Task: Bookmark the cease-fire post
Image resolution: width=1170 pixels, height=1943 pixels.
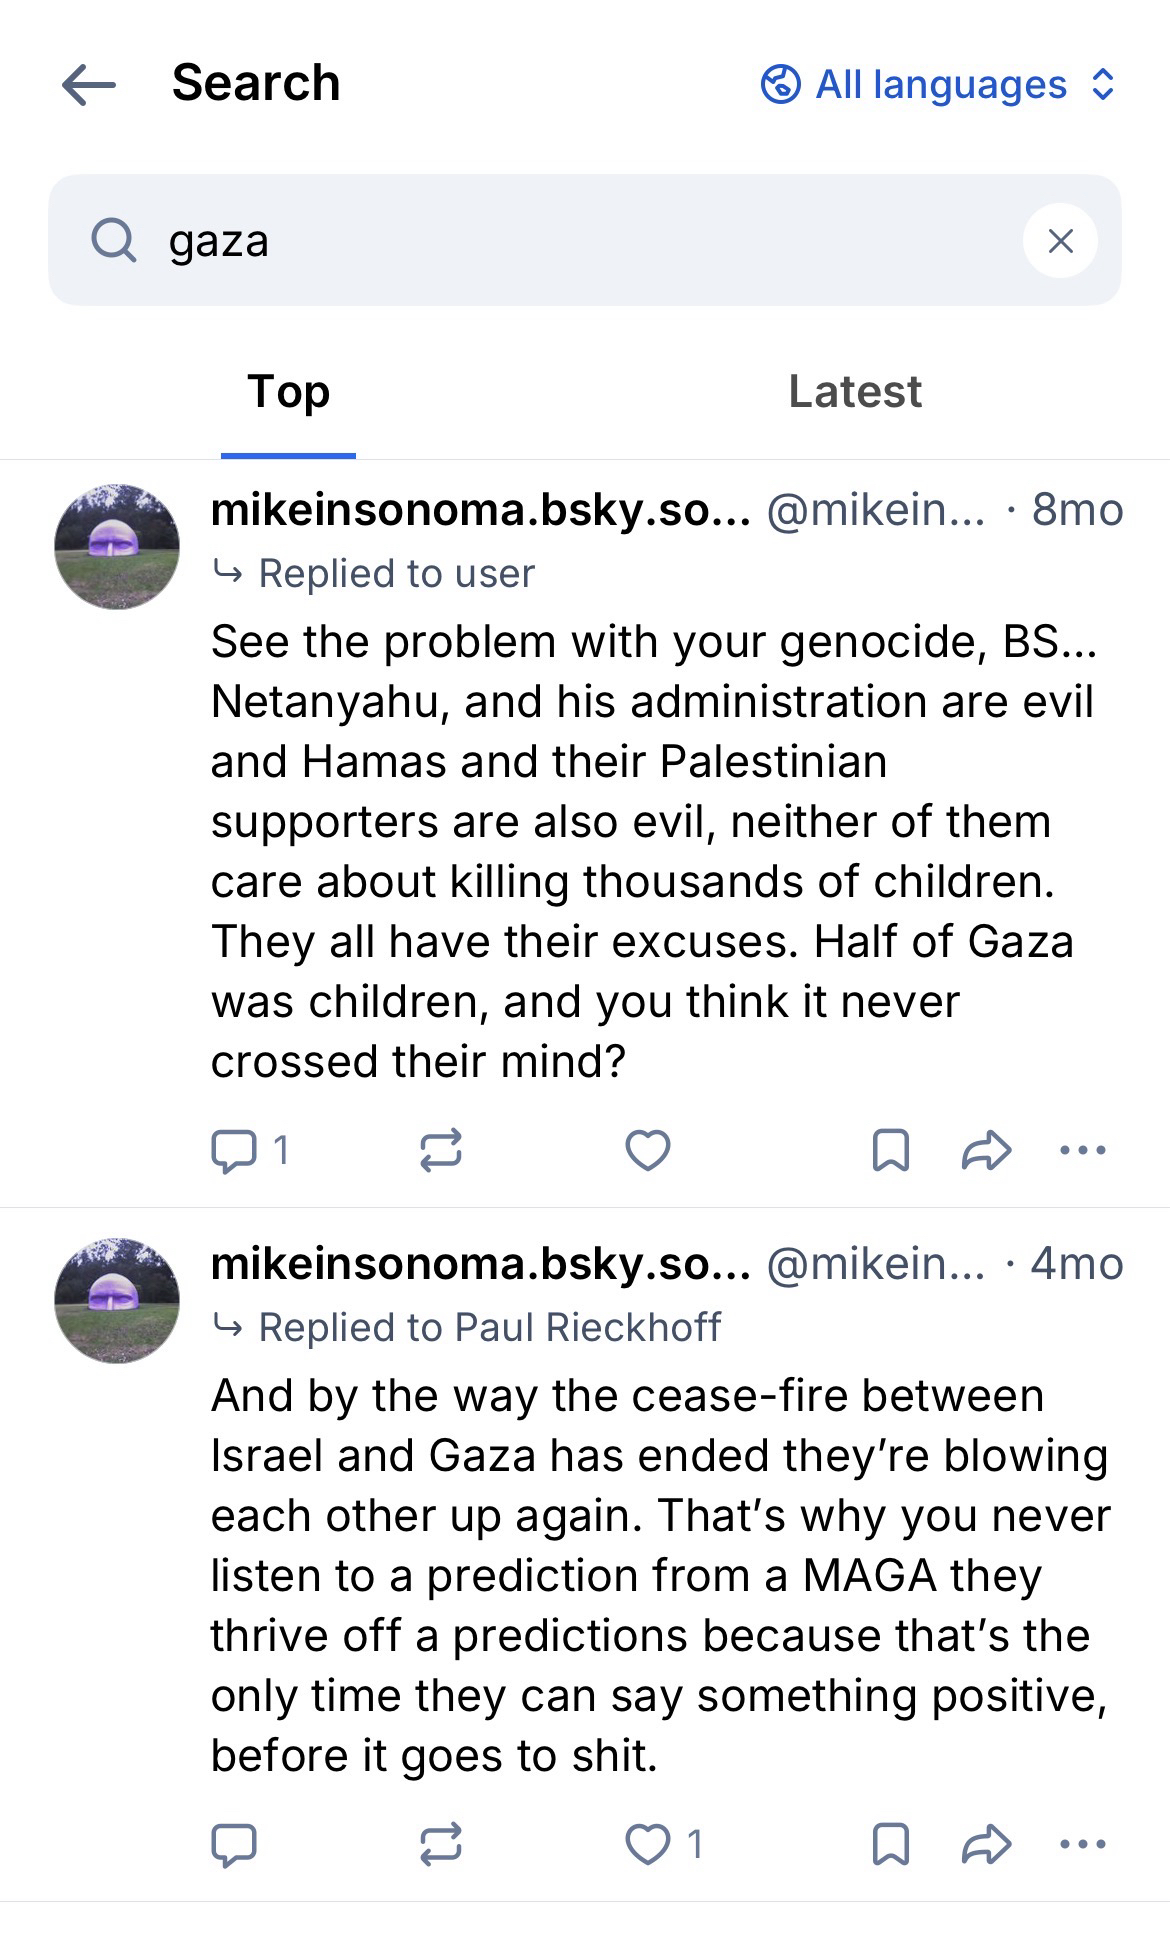Action: coord(890,1844)
